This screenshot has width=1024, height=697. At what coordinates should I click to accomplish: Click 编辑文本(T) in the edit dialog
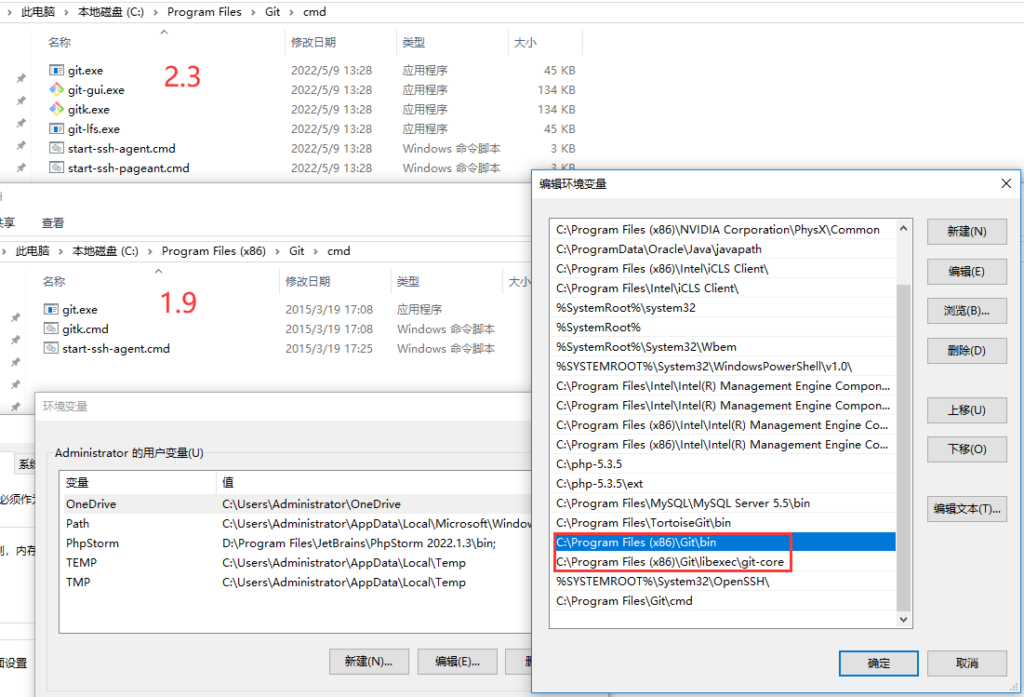click(966, 509)
